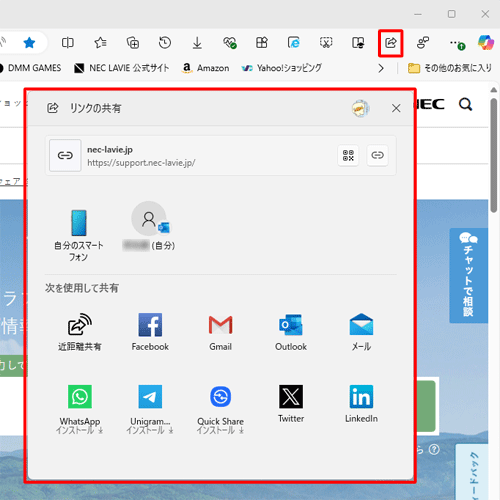Open the Amazon bookmark
This screenshot has height=500, width=500.
[206, 68]
